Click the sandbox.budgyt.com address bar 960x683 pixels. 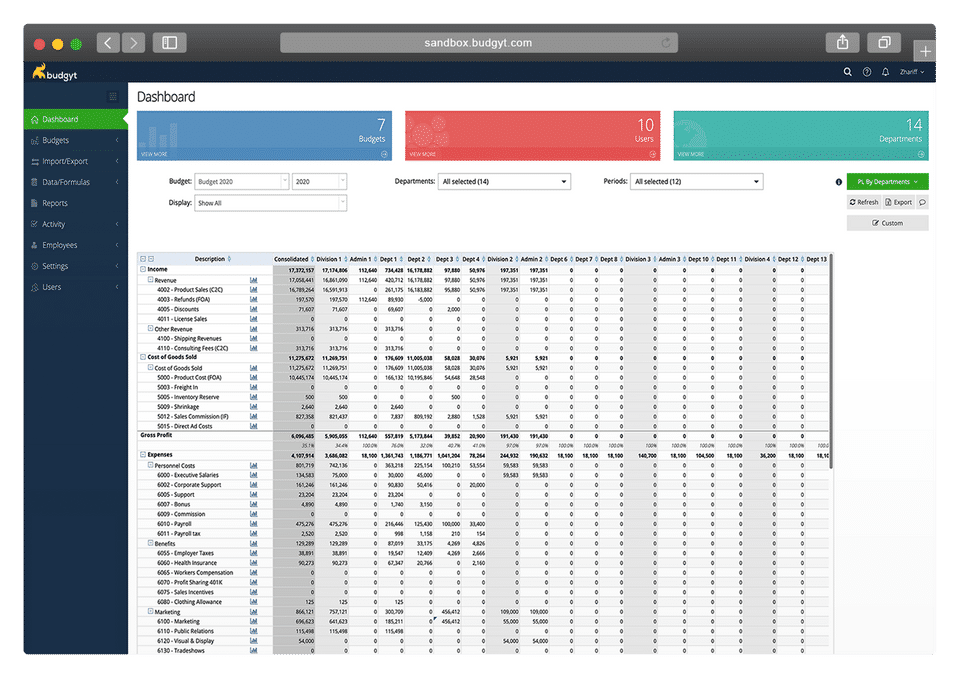(479, 43)
